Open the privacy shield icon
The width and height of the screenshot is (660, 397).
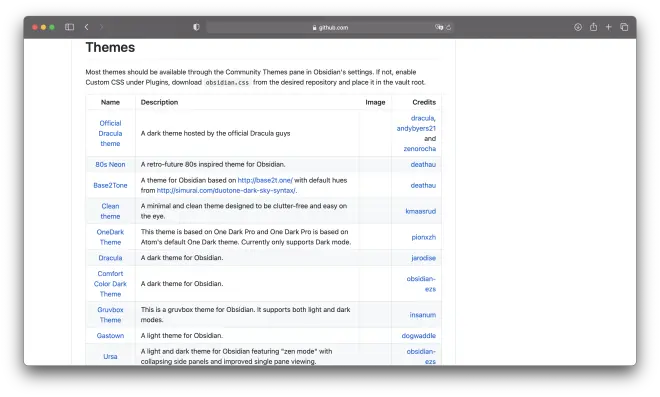point(196,27)
